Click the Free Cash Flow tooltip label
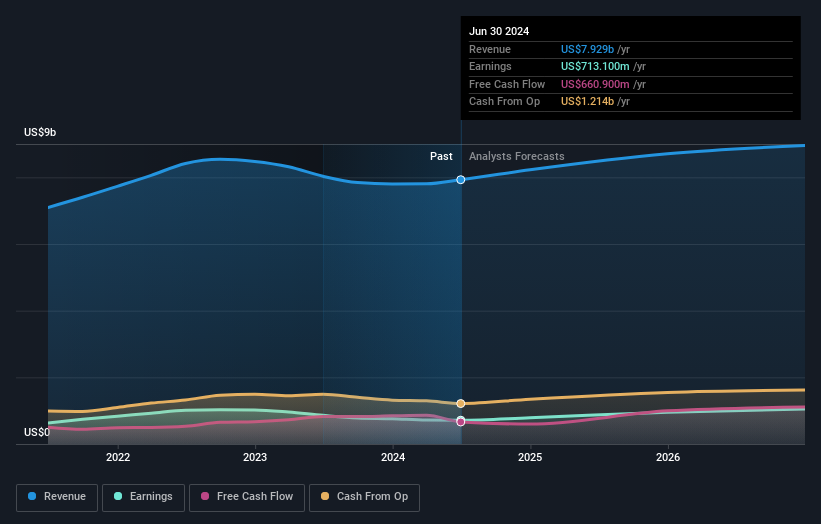Screen dimensions: 821x524 [x=507, y=84]
